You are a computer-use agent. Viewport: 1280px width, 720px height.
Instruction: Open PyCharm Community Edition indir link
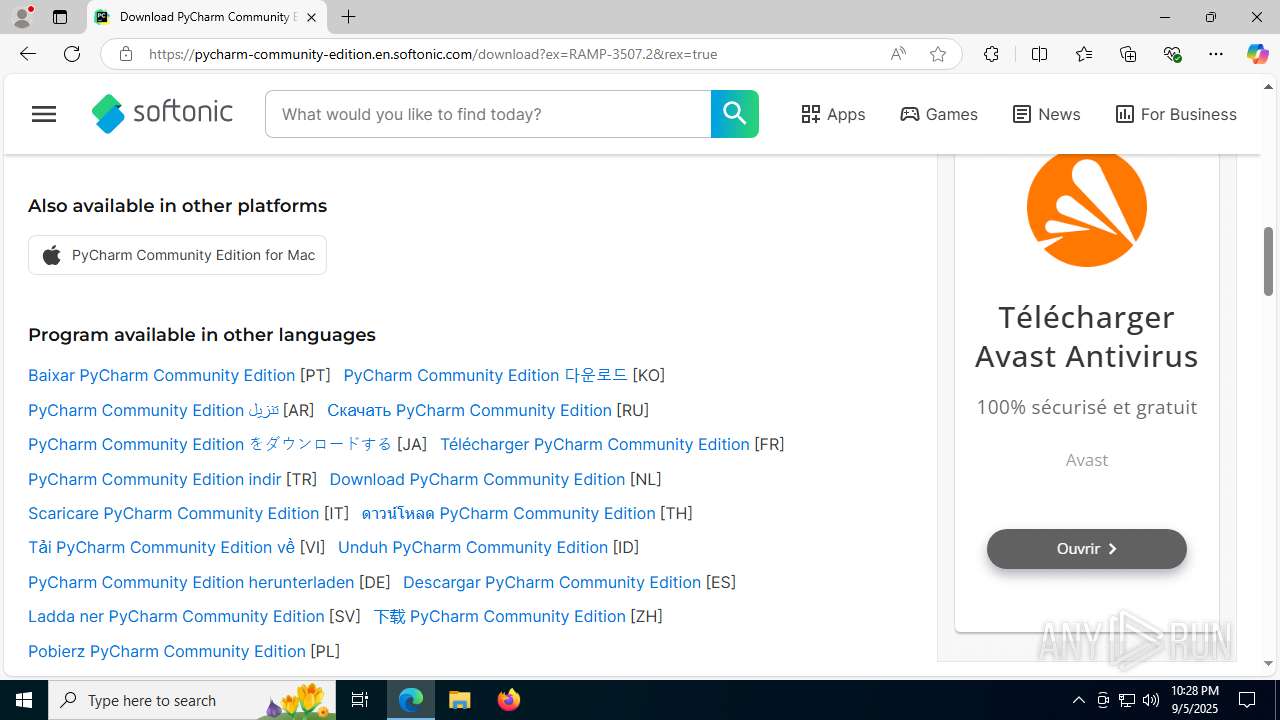tap(155, 479)
